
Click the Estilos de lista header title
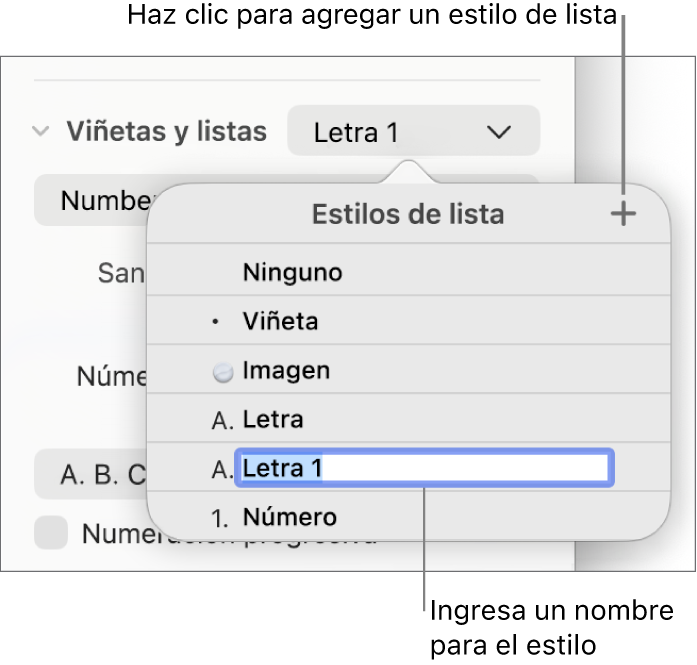[408, 214]
